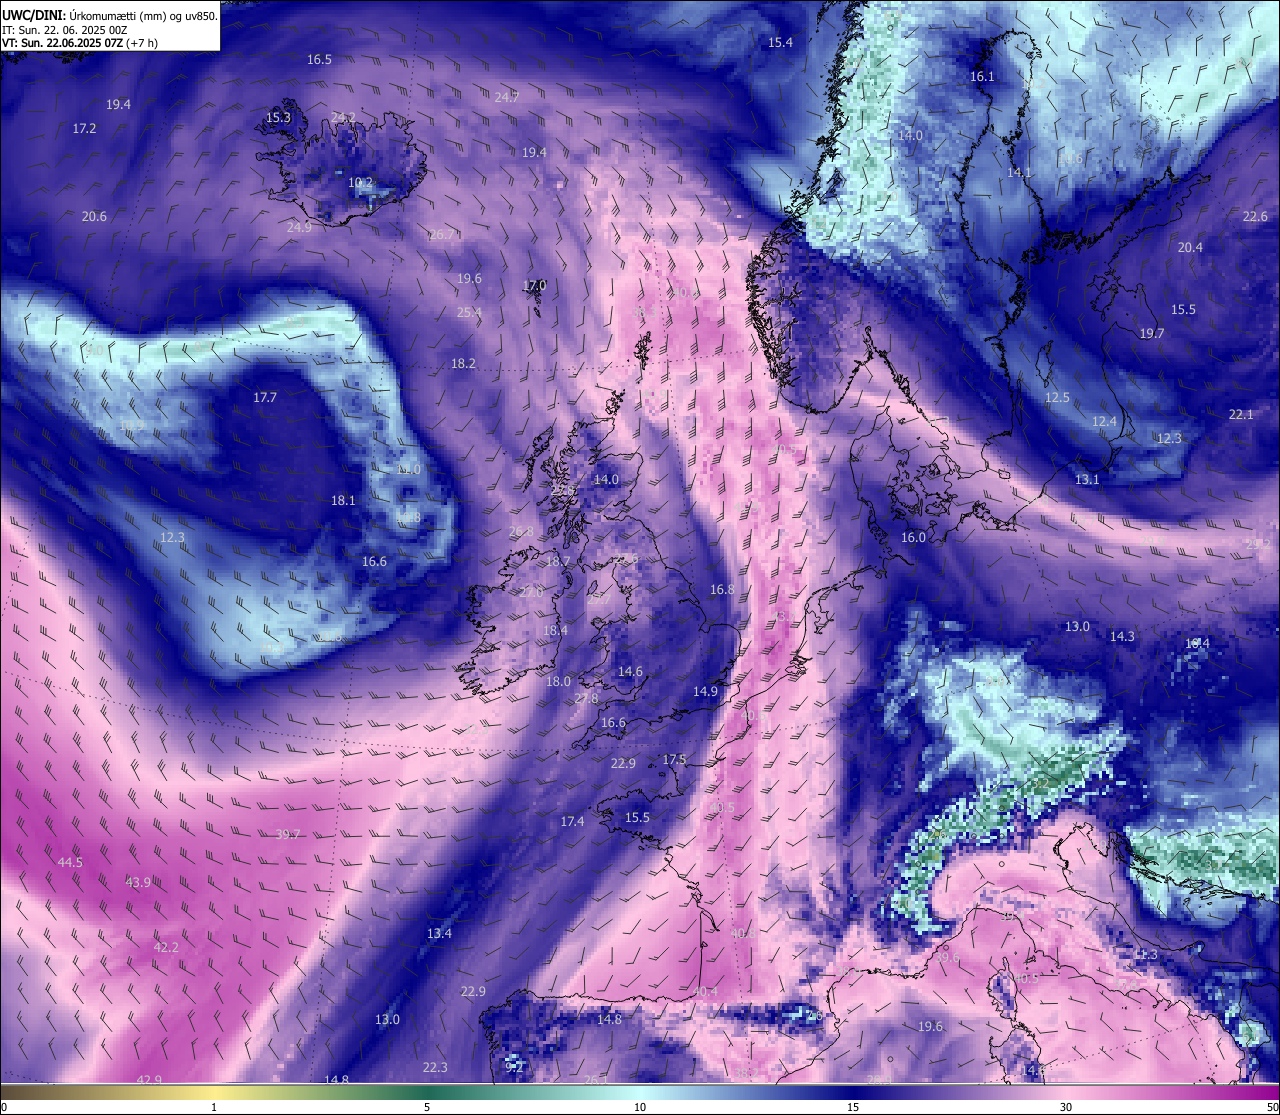Click the 18.1 value label
The height and width of the screenshot is (1115, 1280).
(343, 501)
